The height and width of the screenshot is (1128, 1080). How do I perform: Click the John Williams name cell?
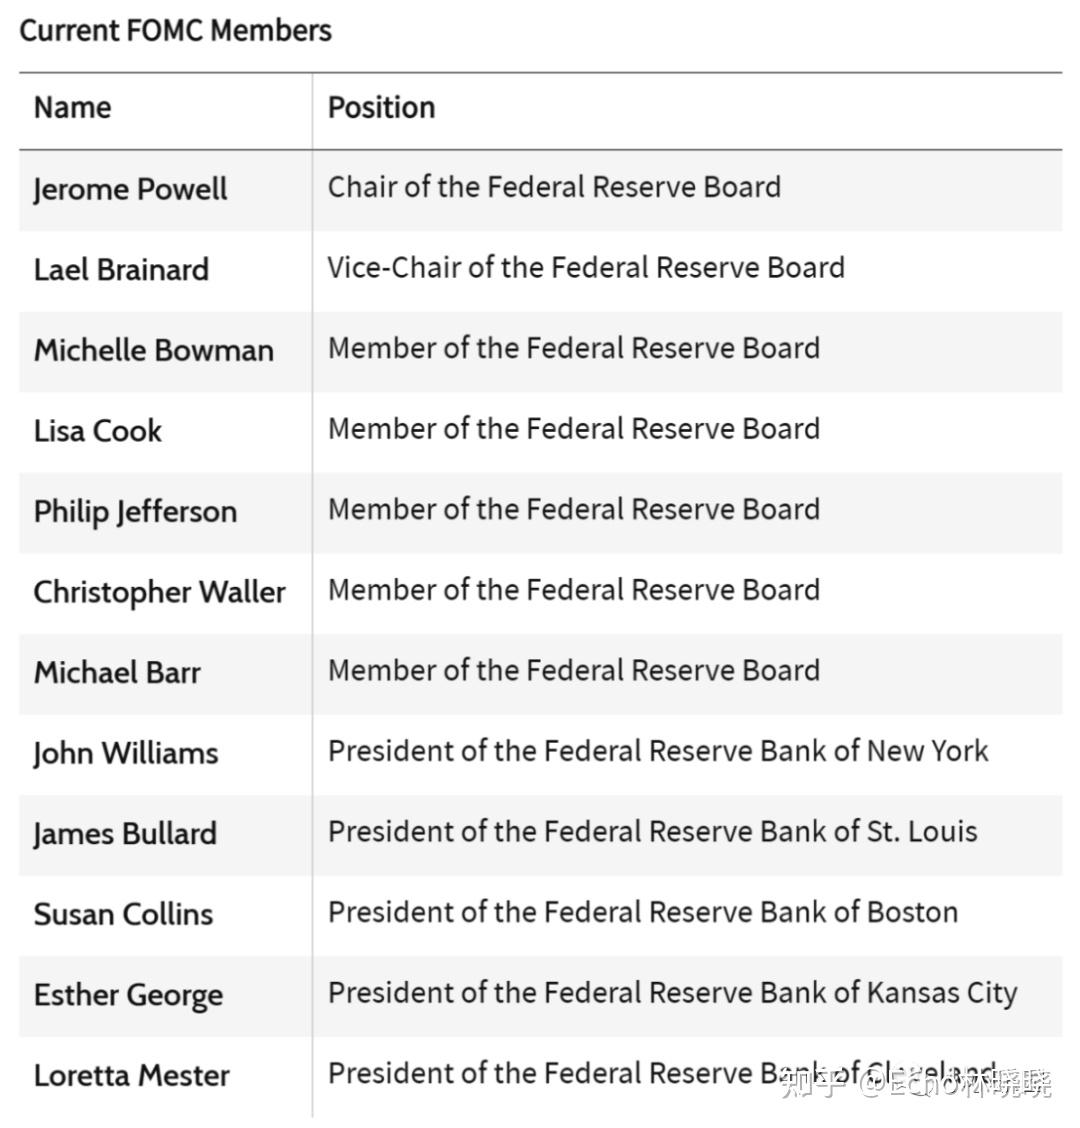pos(125,753)
